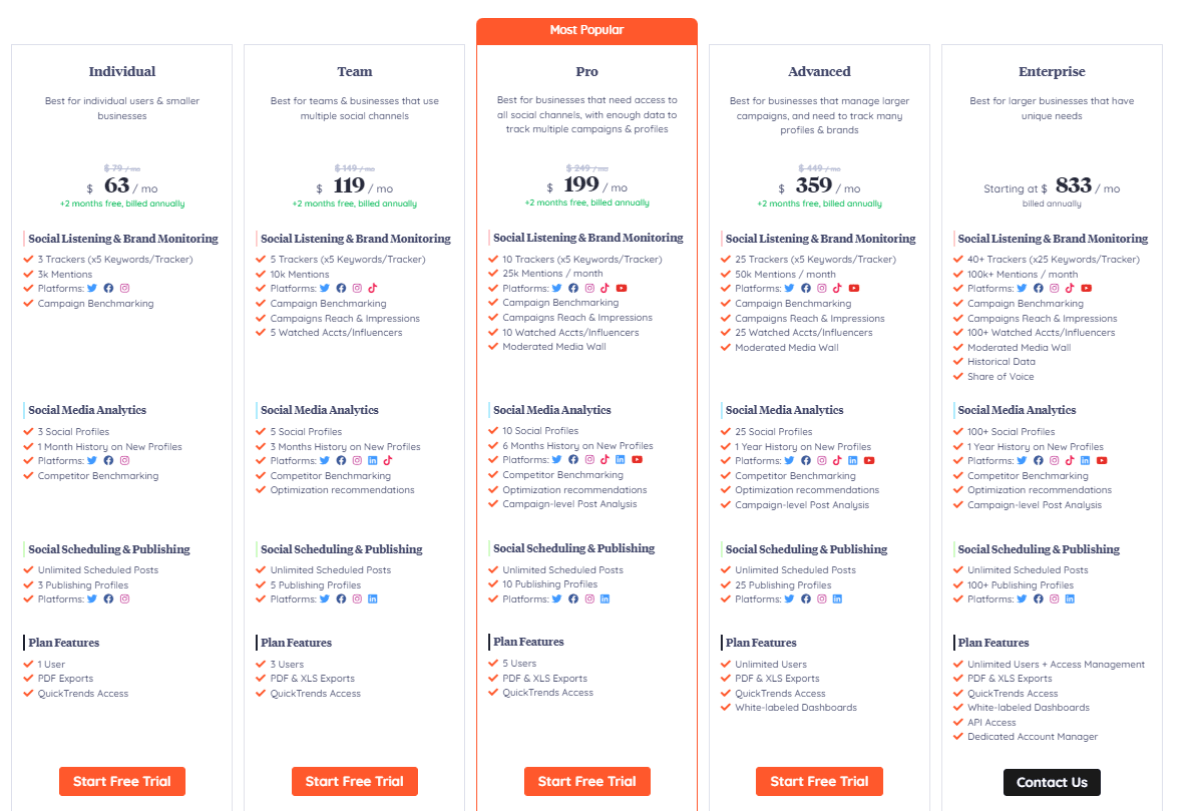This screenshot has height=811, width=1200.
Task: Start a free trial of the Individual plan
Action: click(122, 781)
